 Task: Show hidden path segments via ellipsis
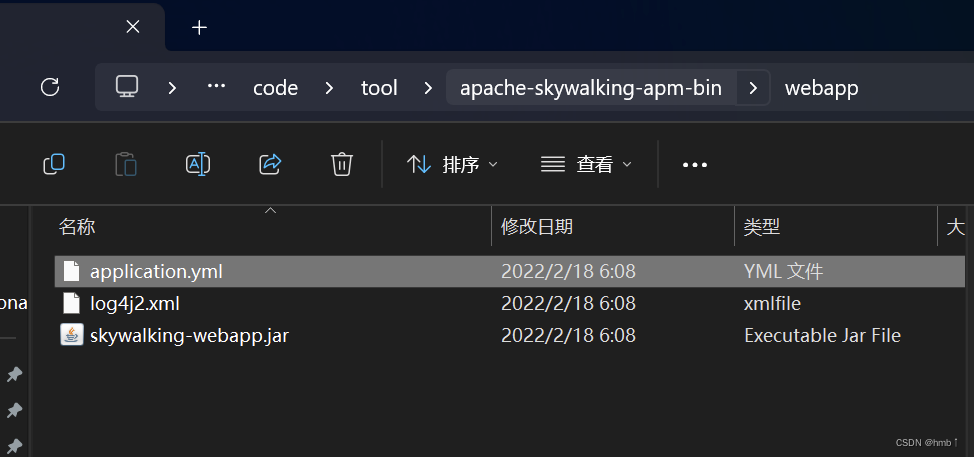(216, 86)
